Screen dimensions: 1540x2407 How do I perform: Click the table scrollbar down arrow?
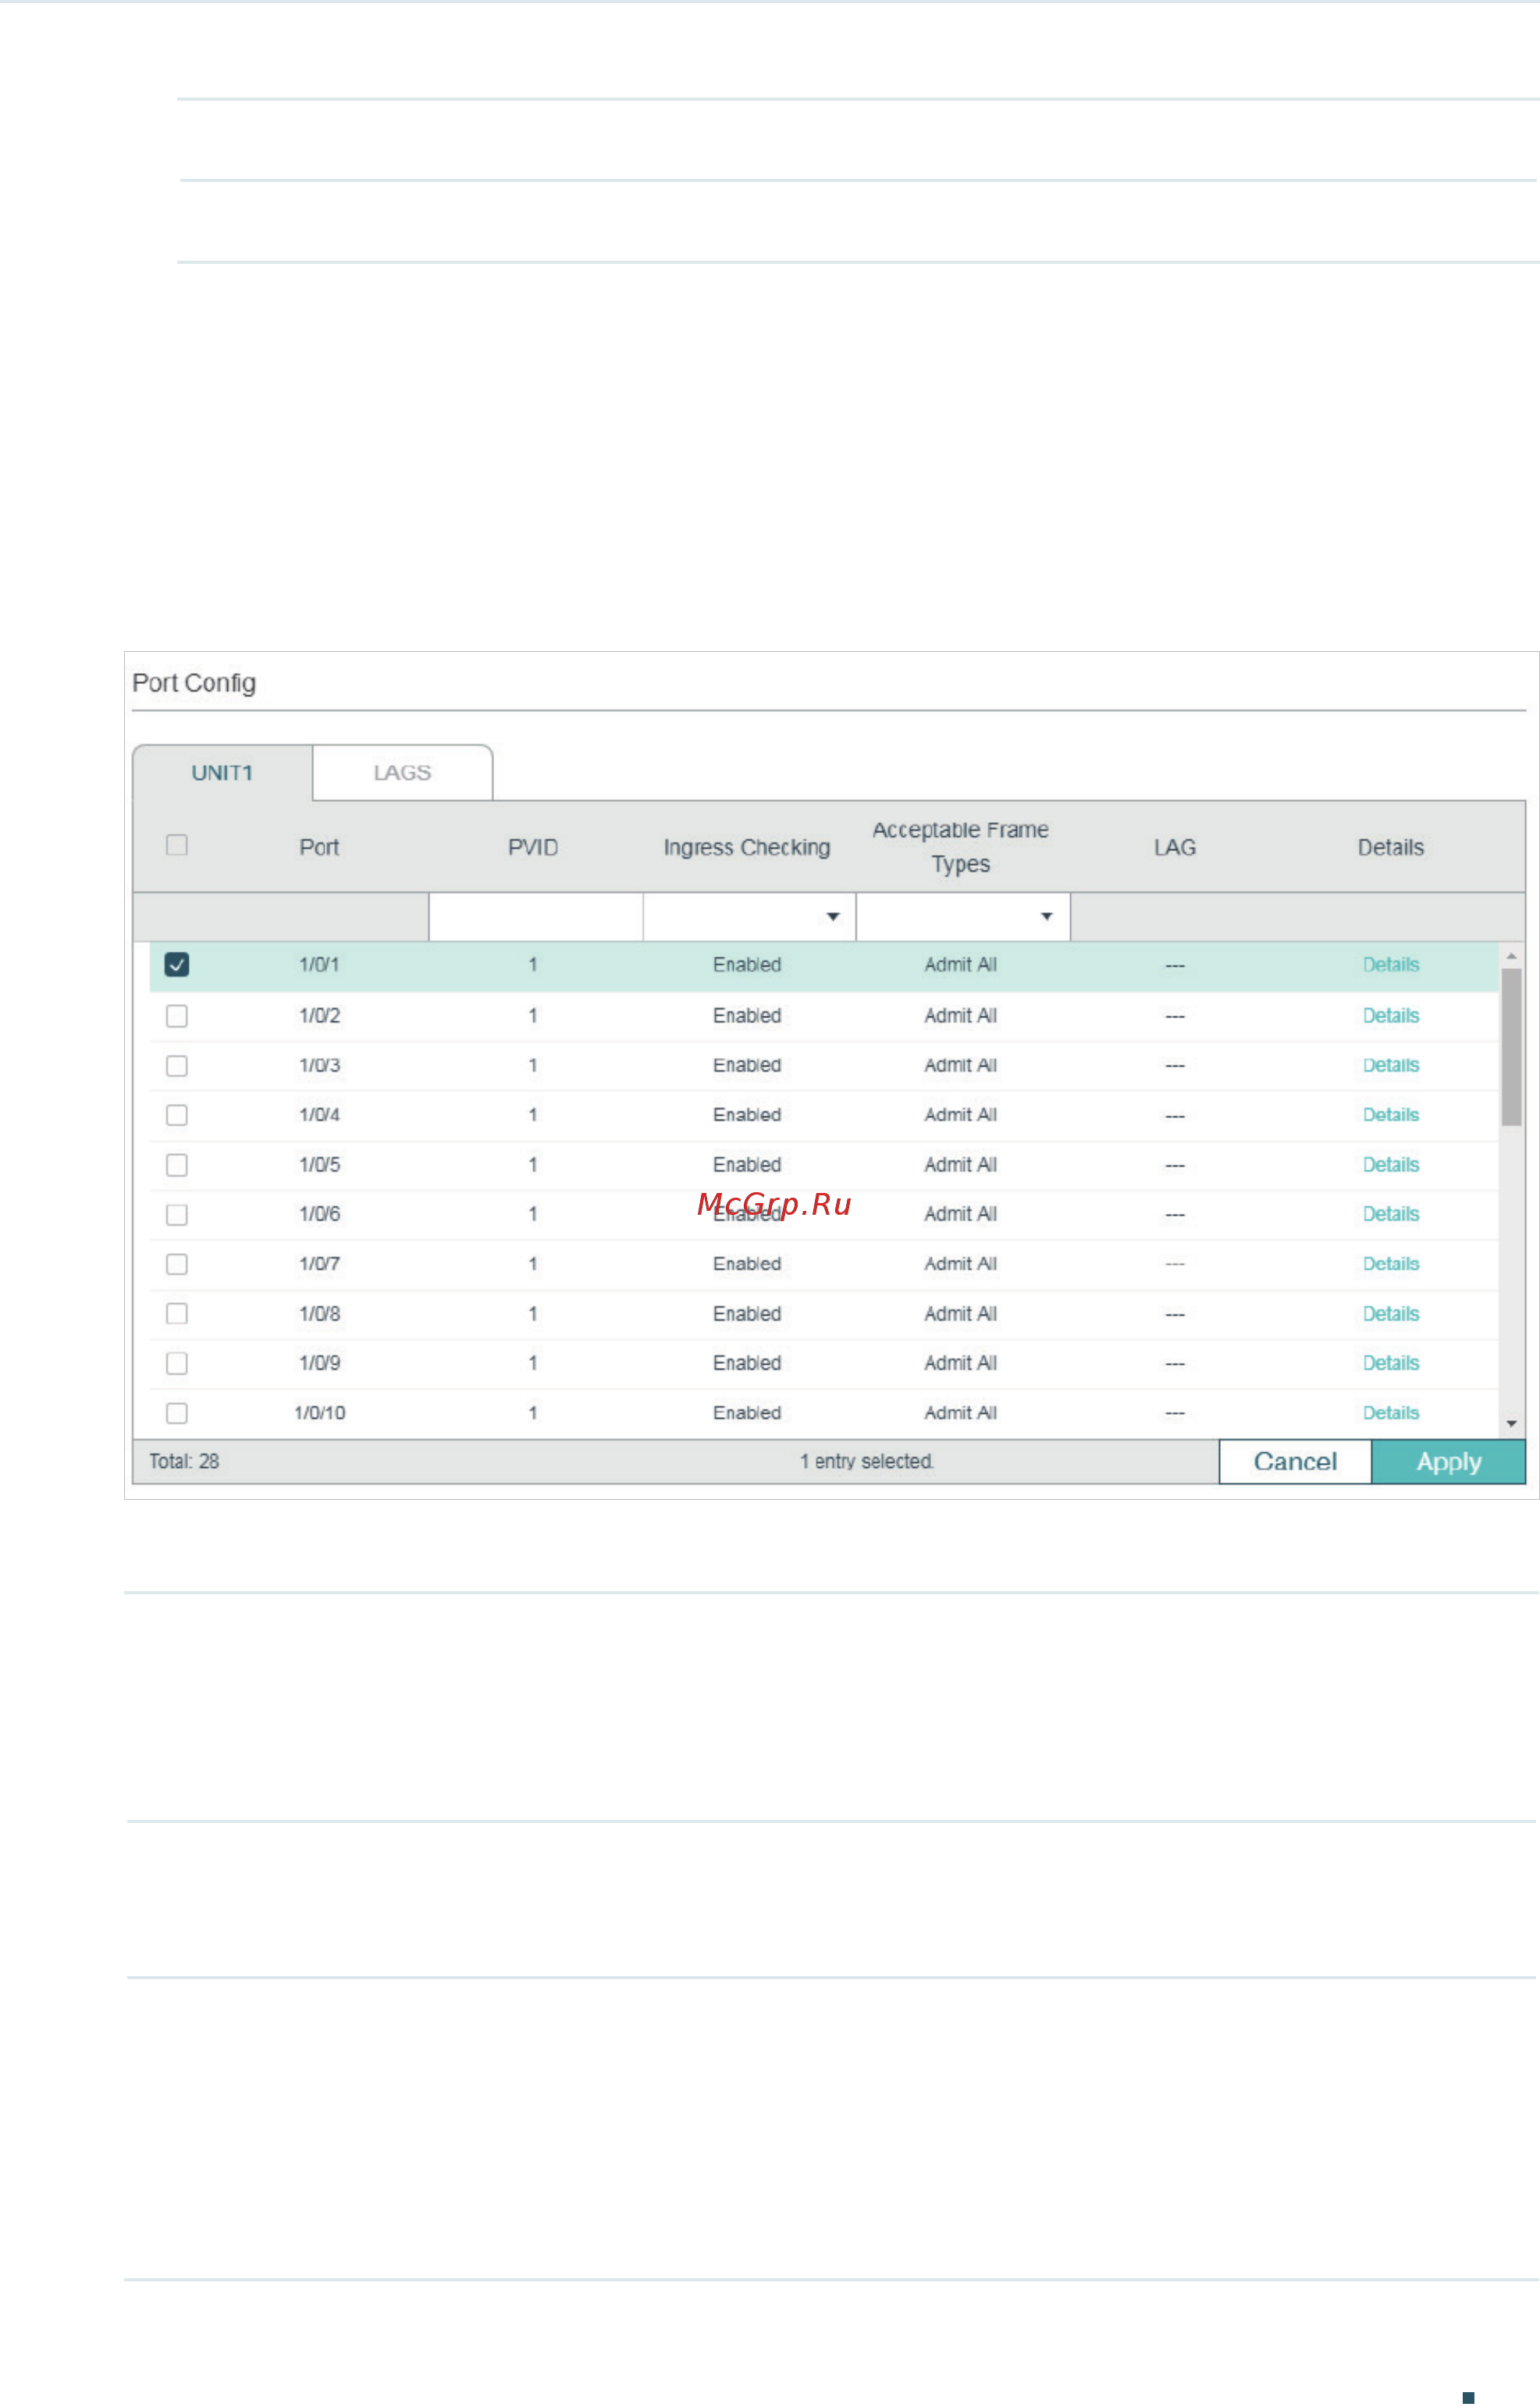[1511, 1424]
